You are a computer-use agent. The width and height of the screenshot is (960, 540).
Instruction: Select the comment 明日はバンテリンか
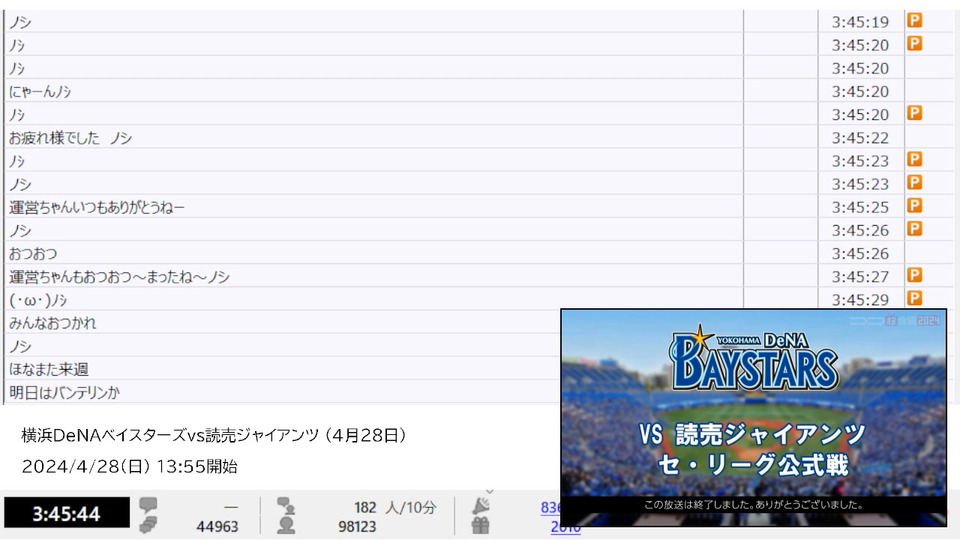64,392
